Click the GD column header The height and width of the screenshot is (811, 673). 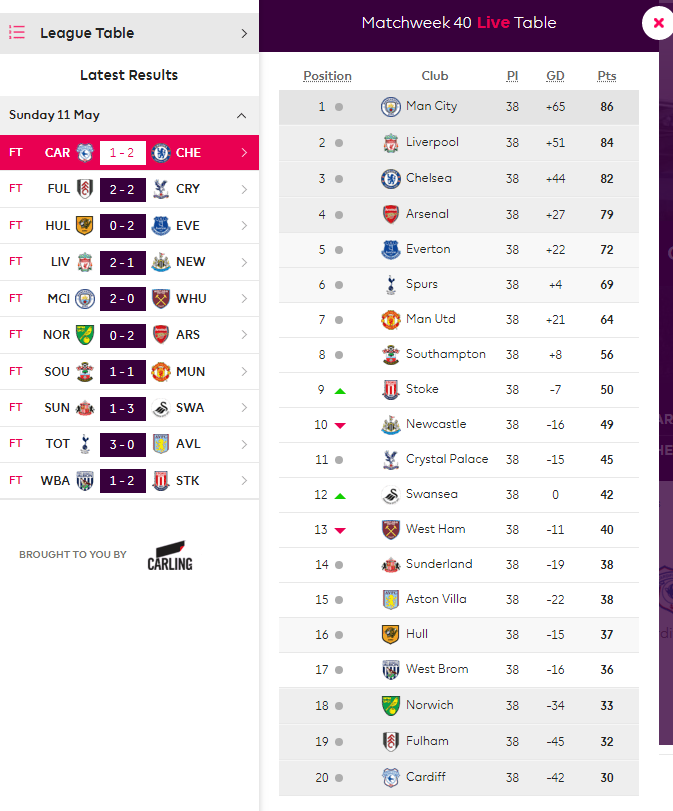[555, 76]
